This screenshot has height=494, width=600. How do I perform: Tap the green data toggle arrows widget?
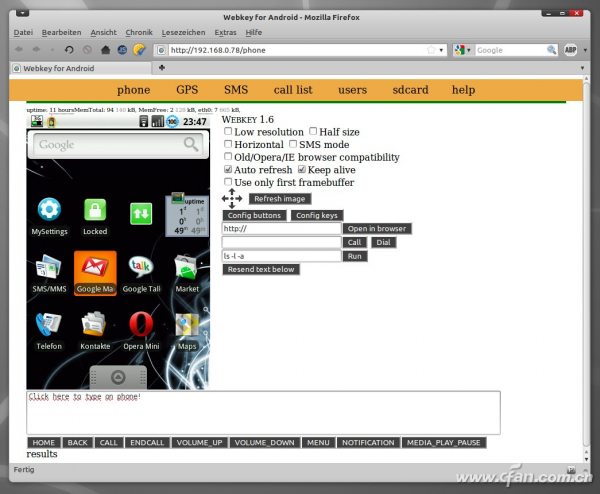pos(141,214)
